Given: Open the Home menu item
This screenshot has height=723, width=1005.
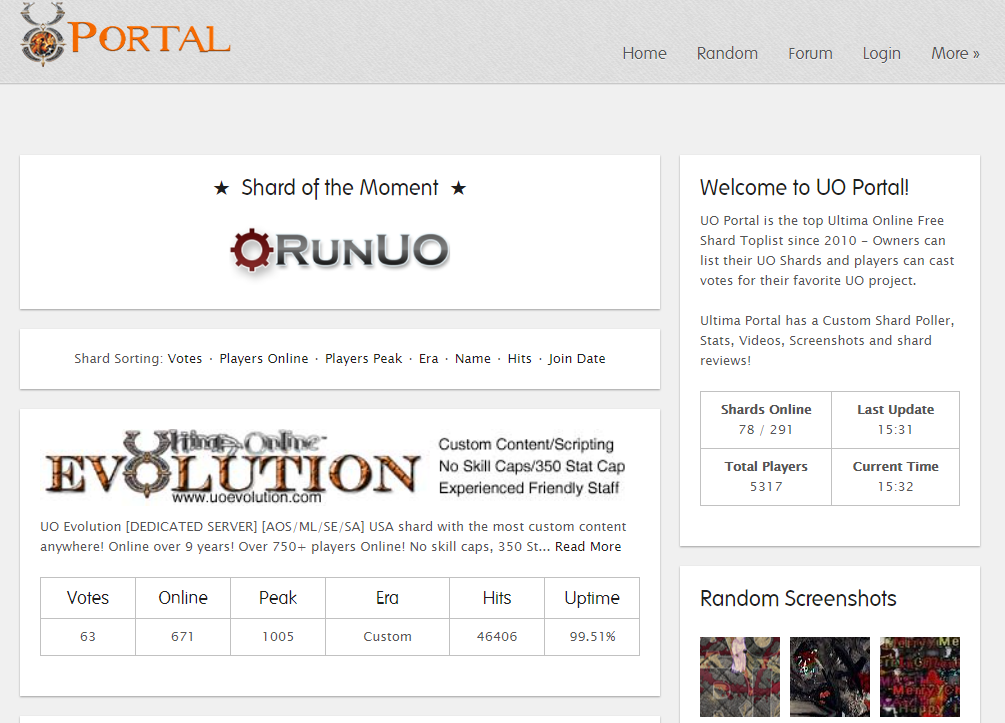Looking at the screenshot, I should (x=644, y=53).
